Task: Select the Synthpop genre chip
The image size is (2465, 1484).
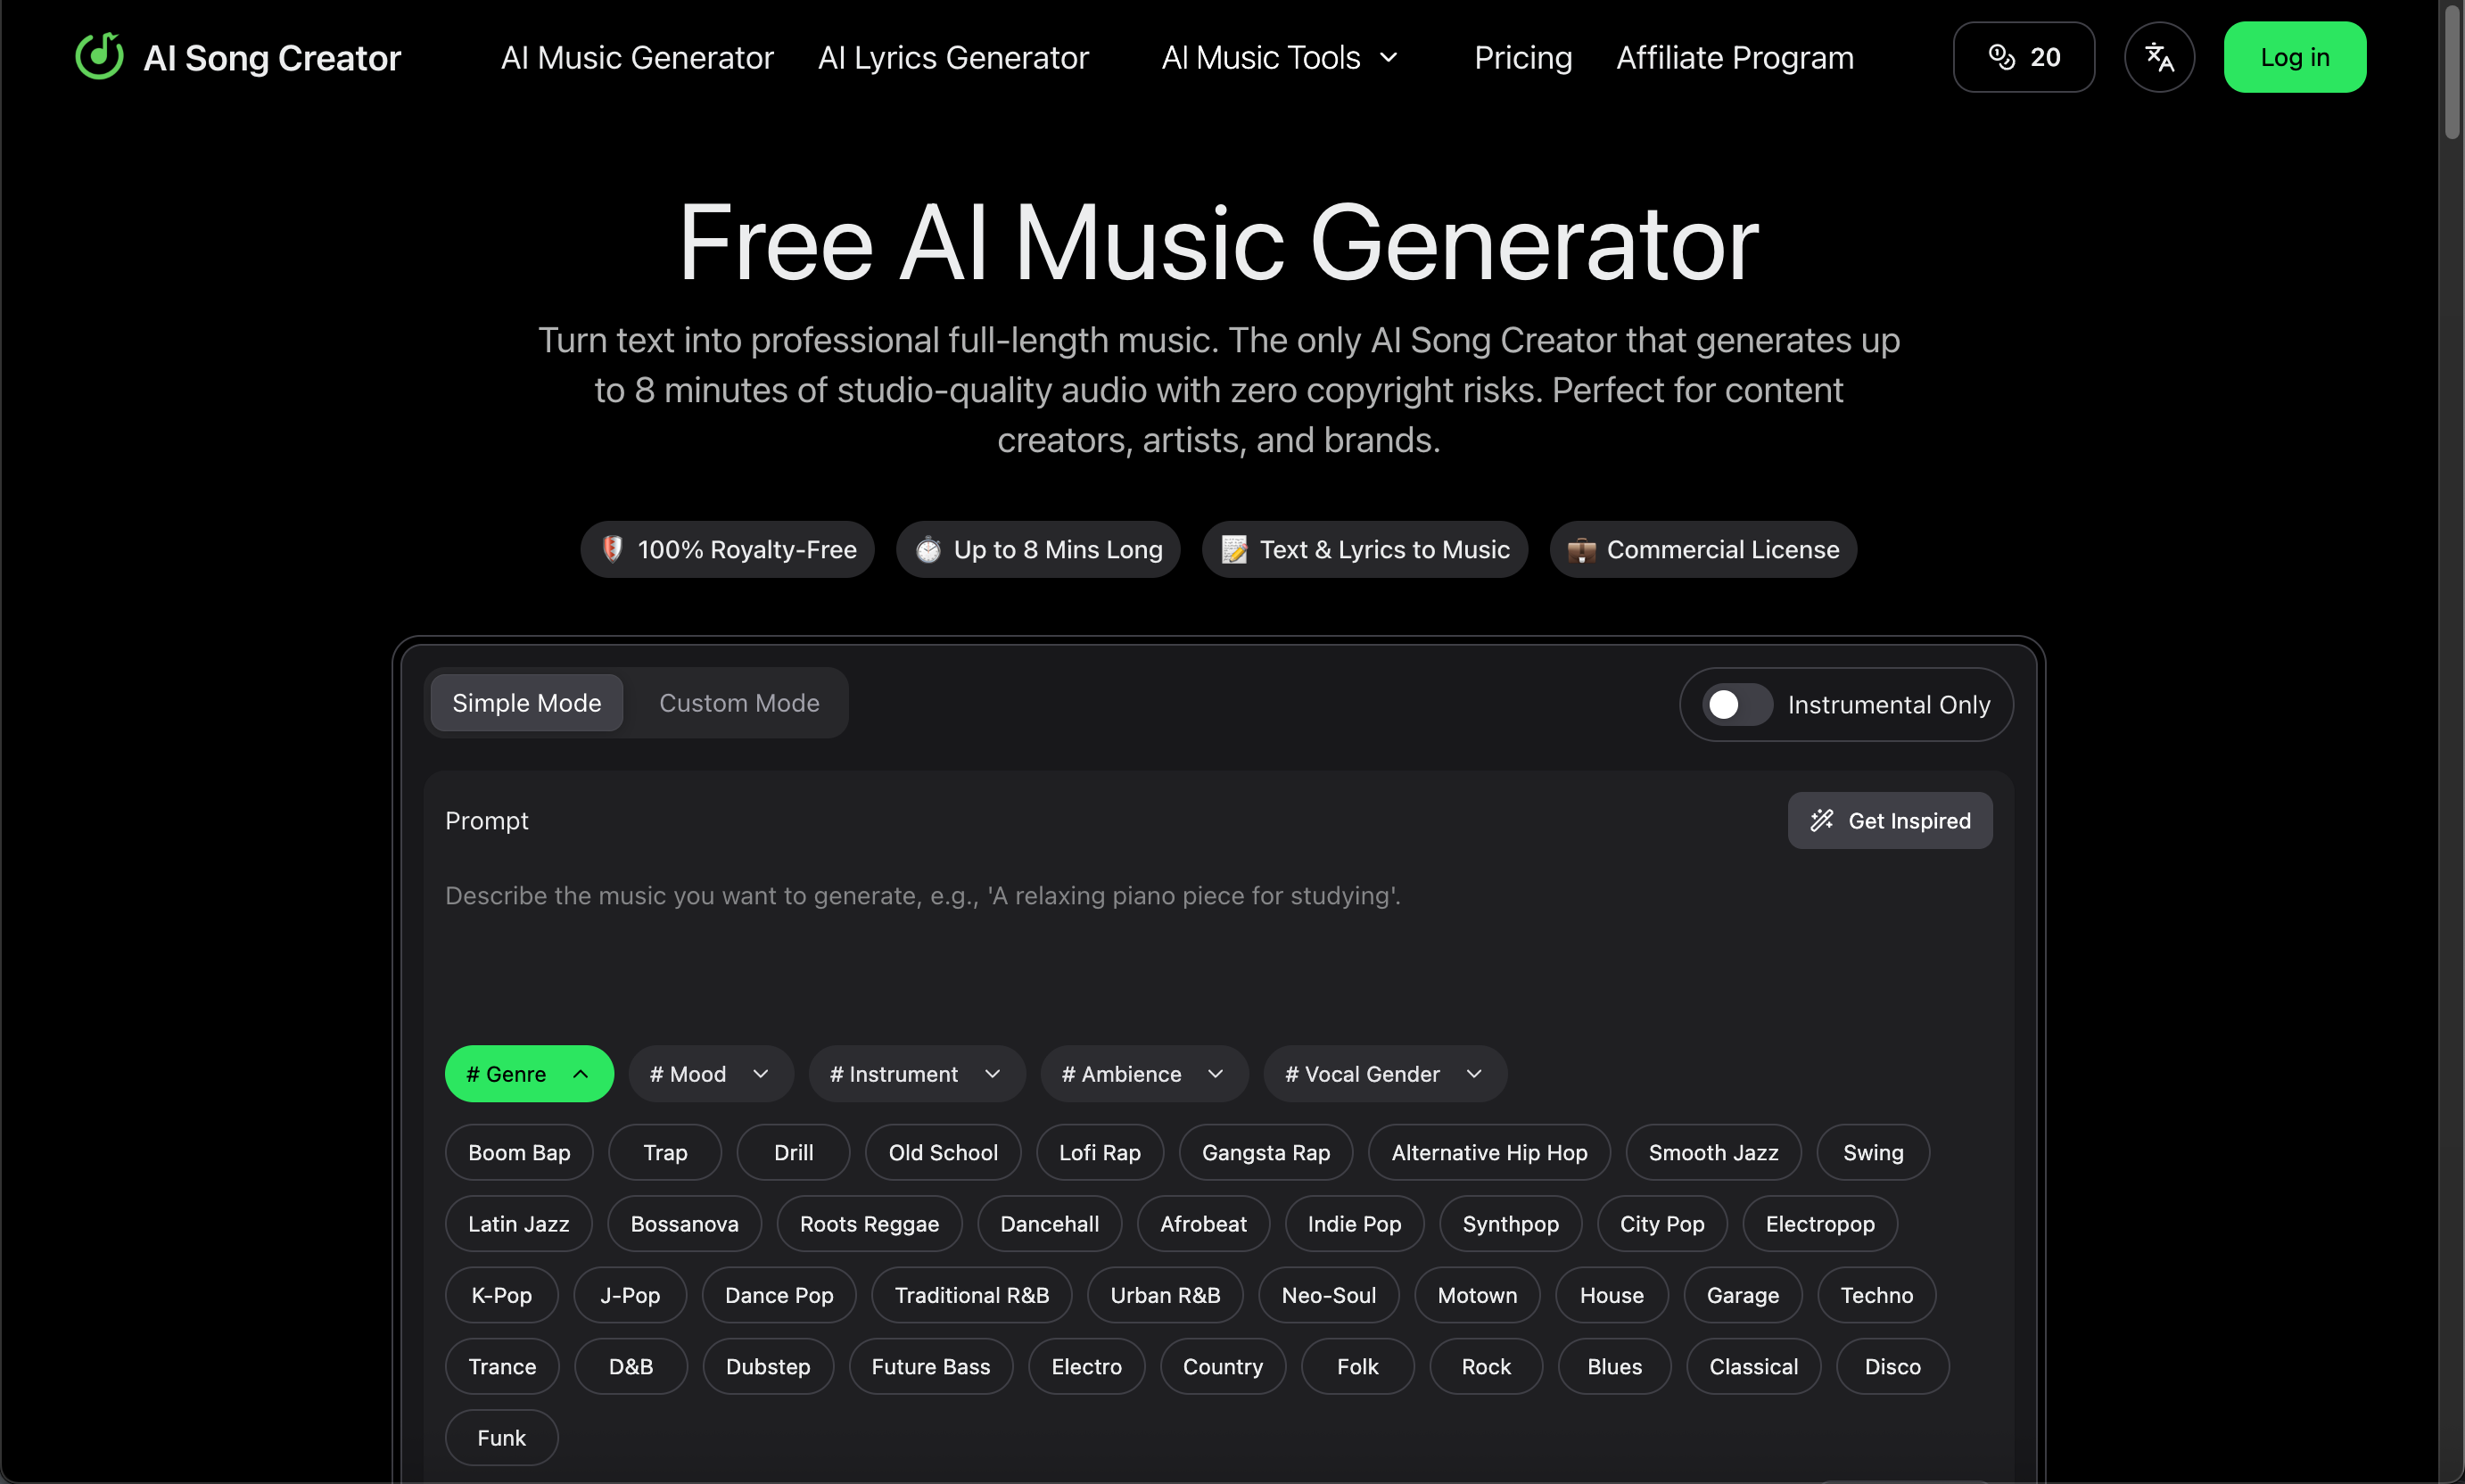Action: tap(1510, 1223)
